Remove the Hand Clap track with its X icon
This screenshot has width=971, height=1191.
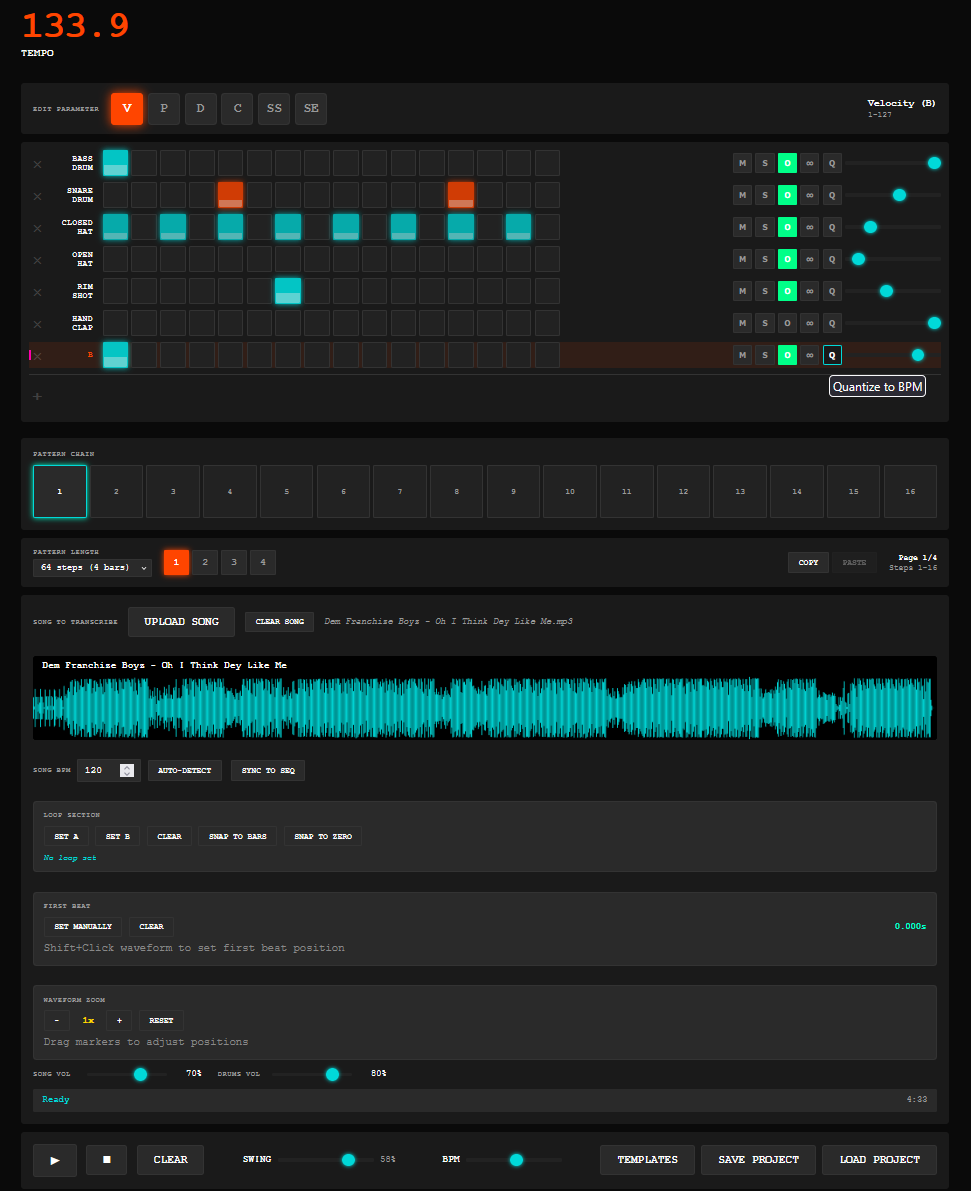point(37,324)
